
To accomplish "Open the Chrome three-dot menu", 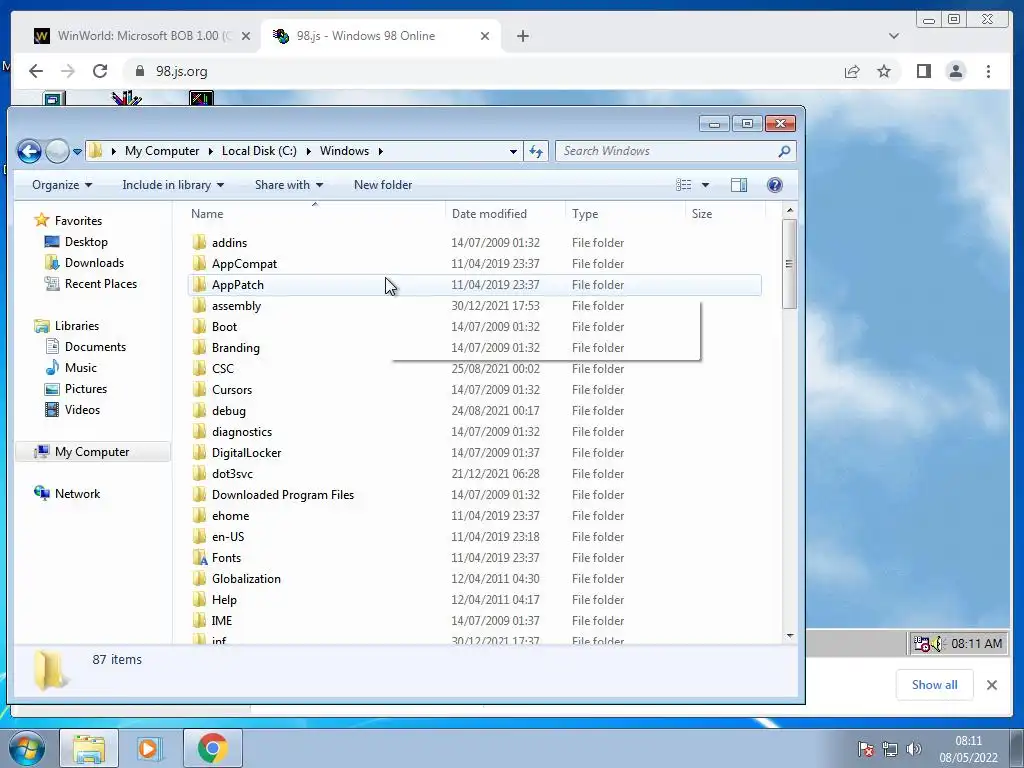I will (x=988, y=71).
